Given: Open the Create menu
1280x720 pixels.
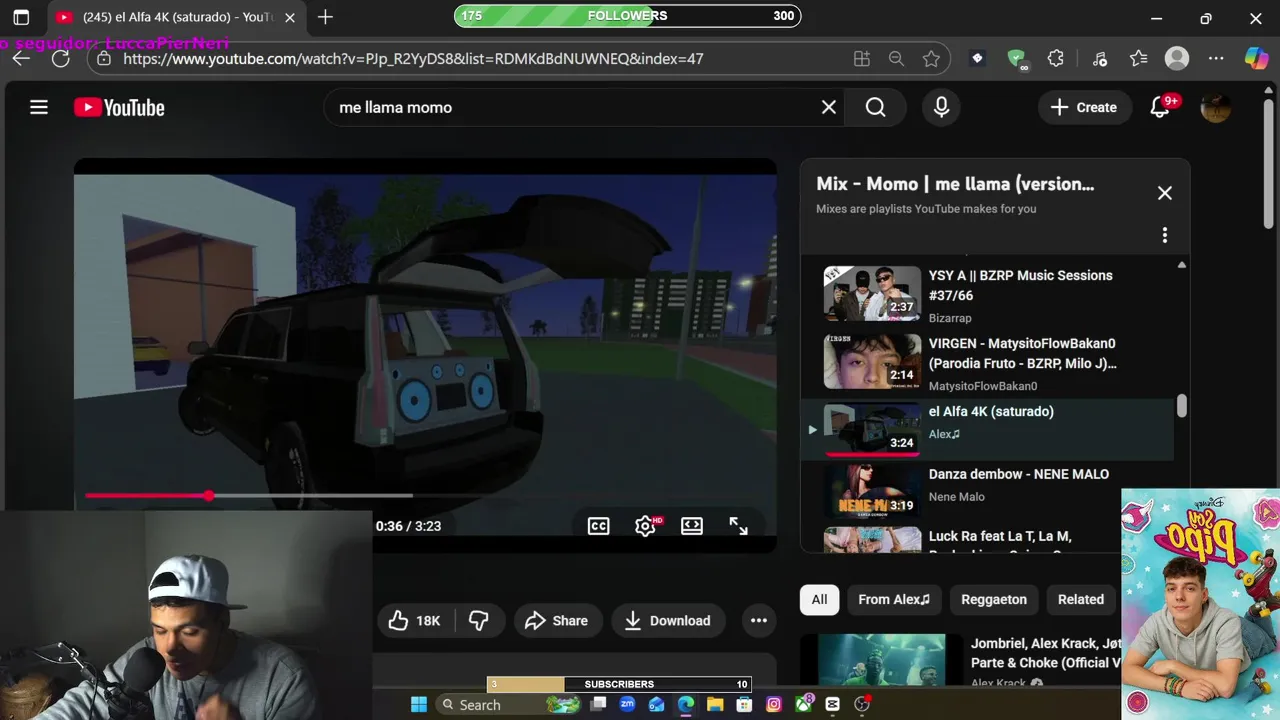Looking at the screenshot, I should point(1084,107).
